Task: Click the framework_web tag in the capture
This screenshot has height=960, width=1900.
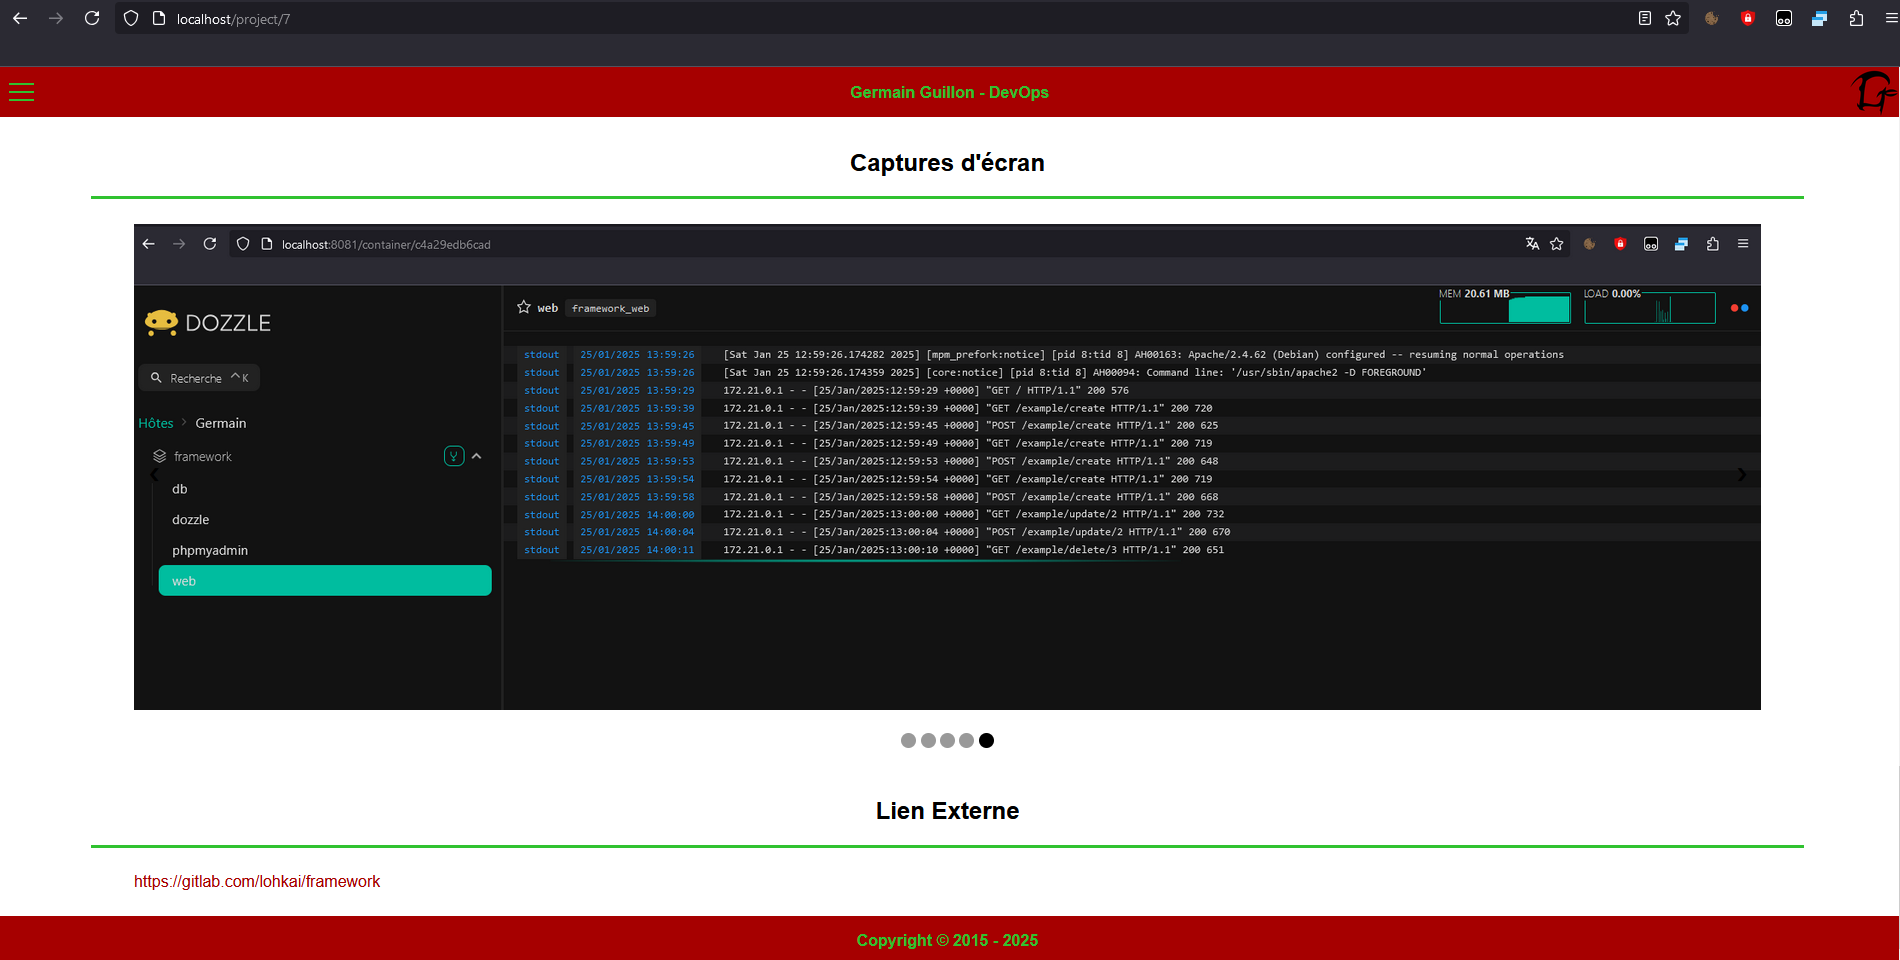Action: pos(610,308)
